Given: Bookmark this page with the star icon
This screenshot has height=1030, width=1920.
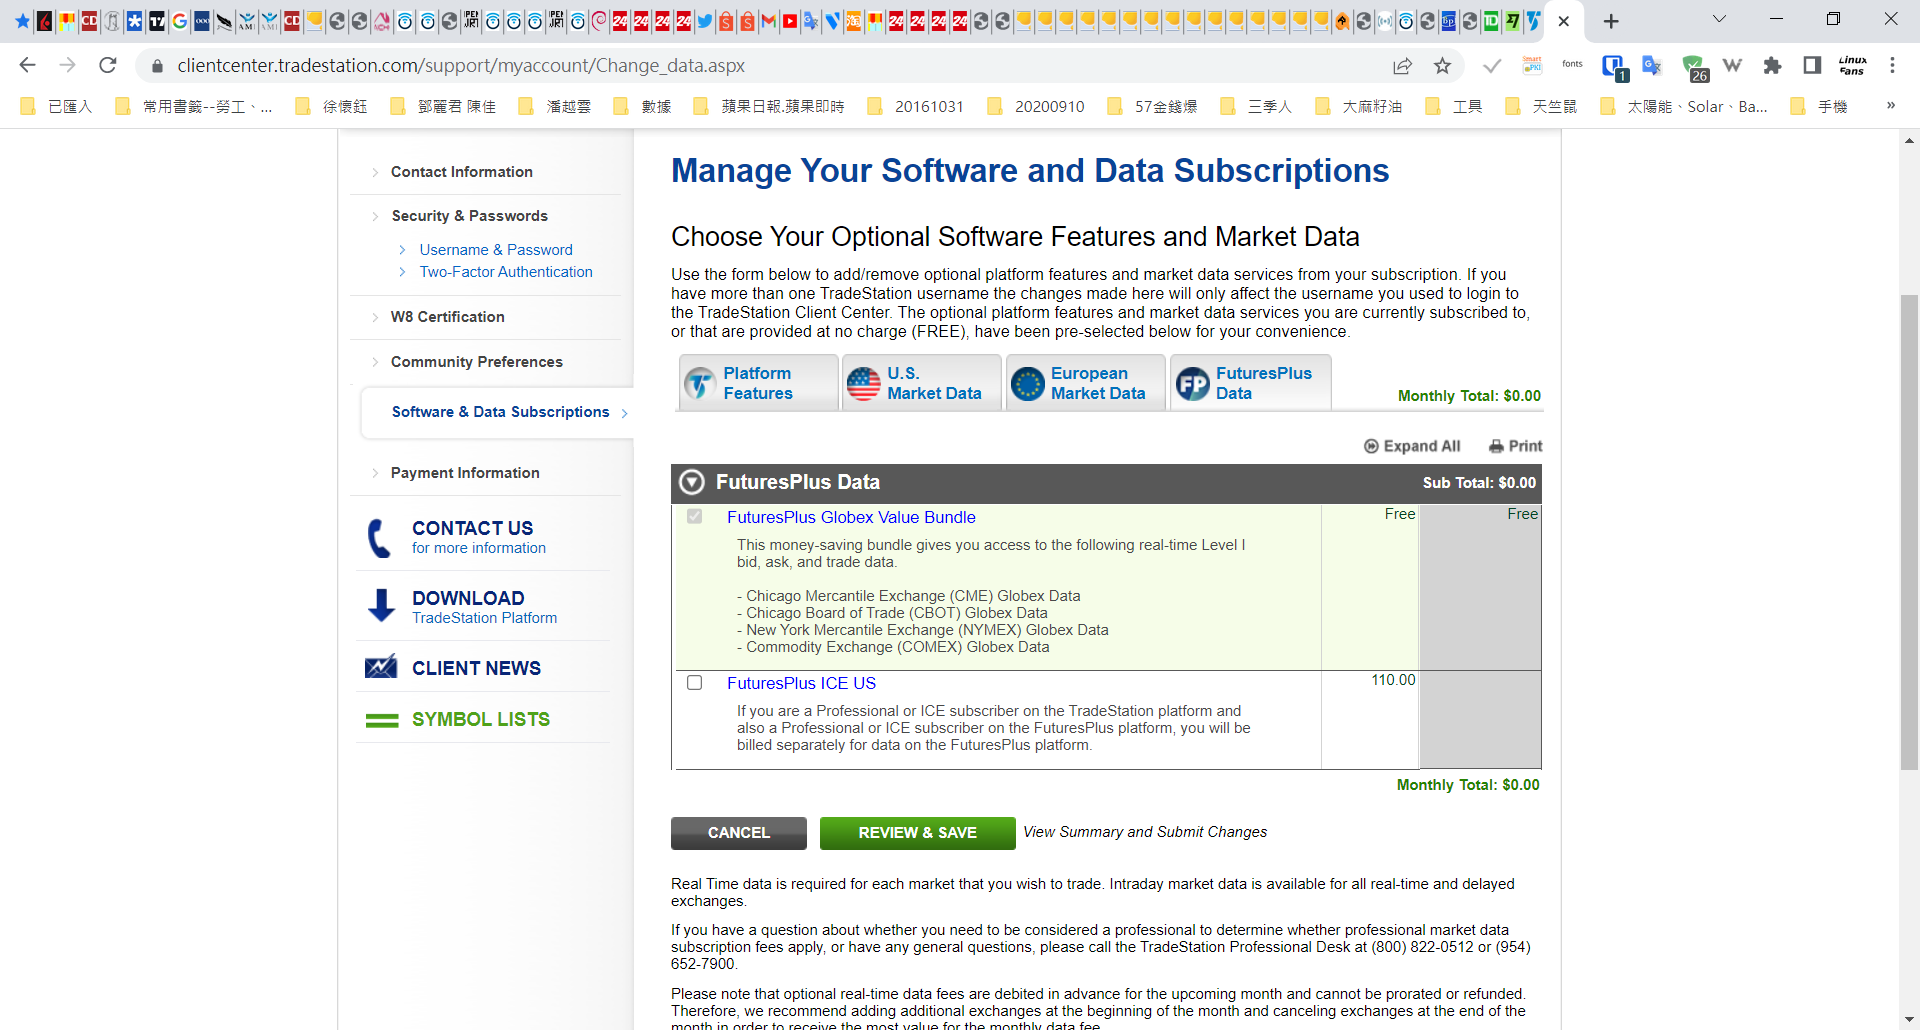Looking at the screenshot, I should pyautogui.click(x=1442, y=65).
